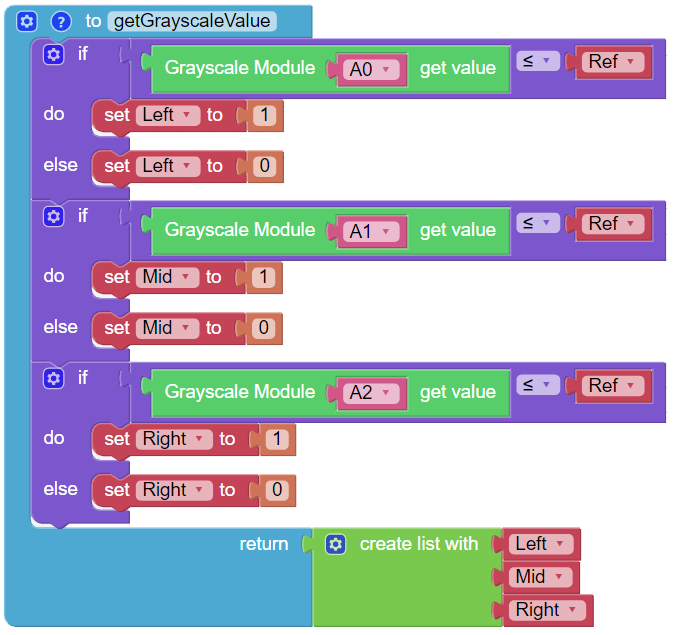Open the Left variable dropdown in the do set block
Viewport: 673px width, 635px height.
(x=168, y=115)
